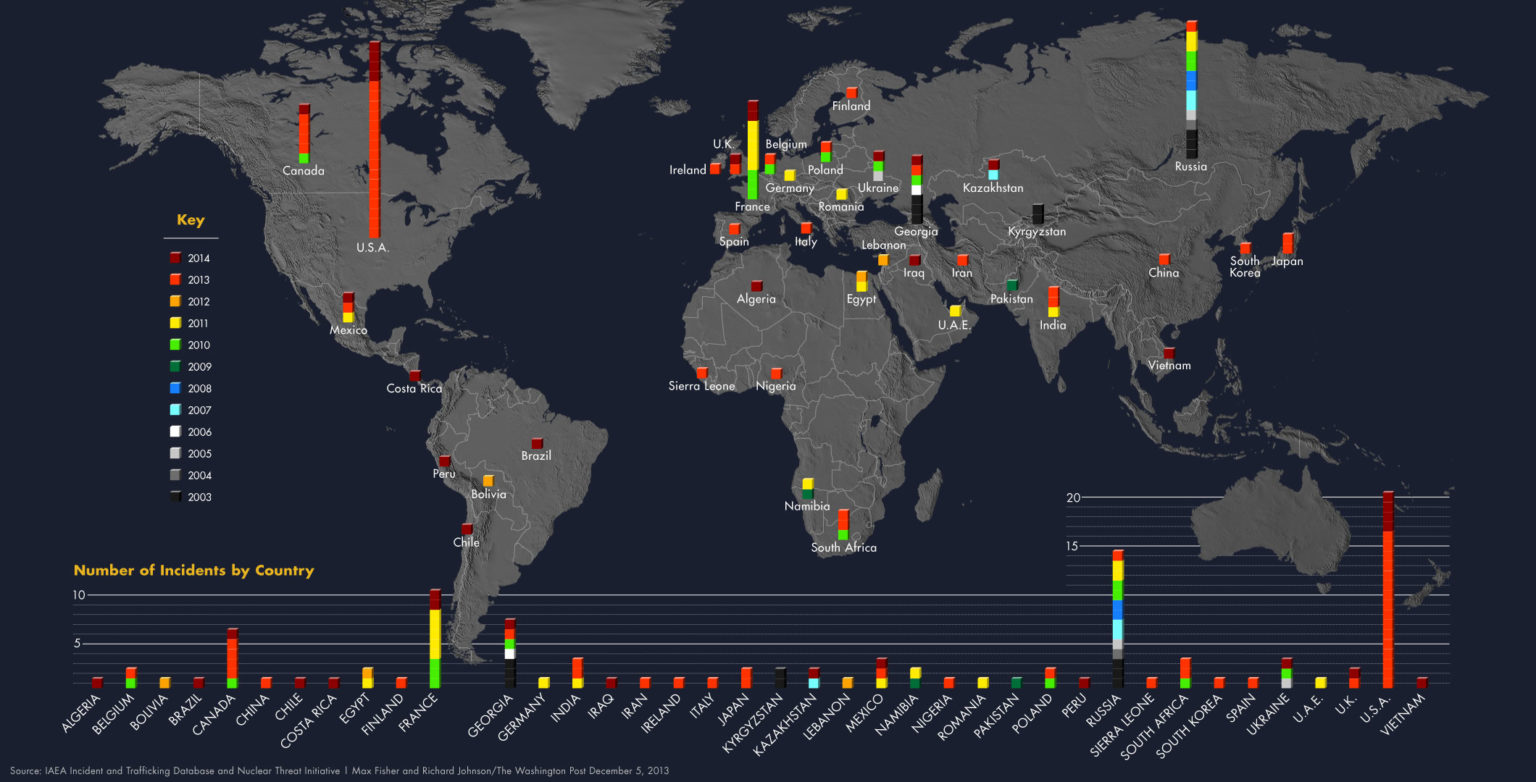The width and height of the screenshot is (1536, 782).
Task: Click the 'Chile' label on the map
Action: pos(466,543)
